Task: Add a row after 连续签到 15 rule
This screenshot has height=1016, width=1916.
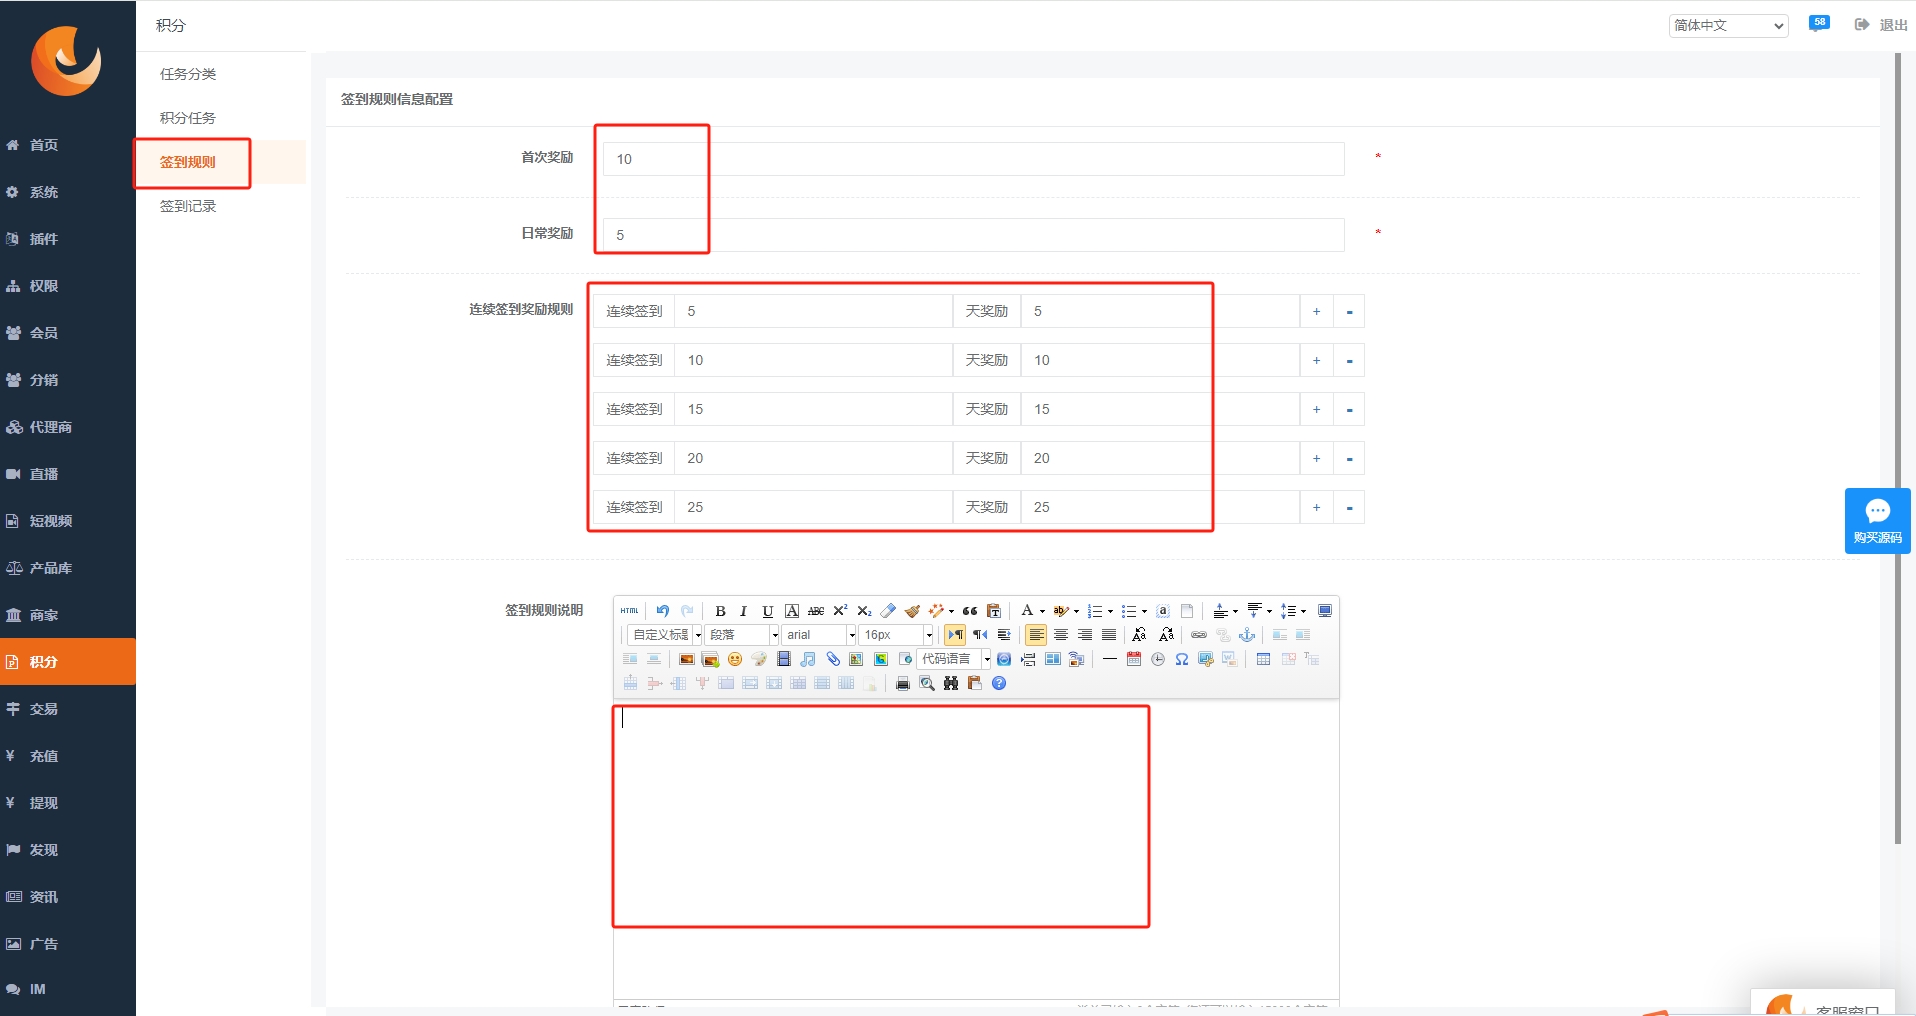Action: pyautogui.click(x=1316, y=409)
